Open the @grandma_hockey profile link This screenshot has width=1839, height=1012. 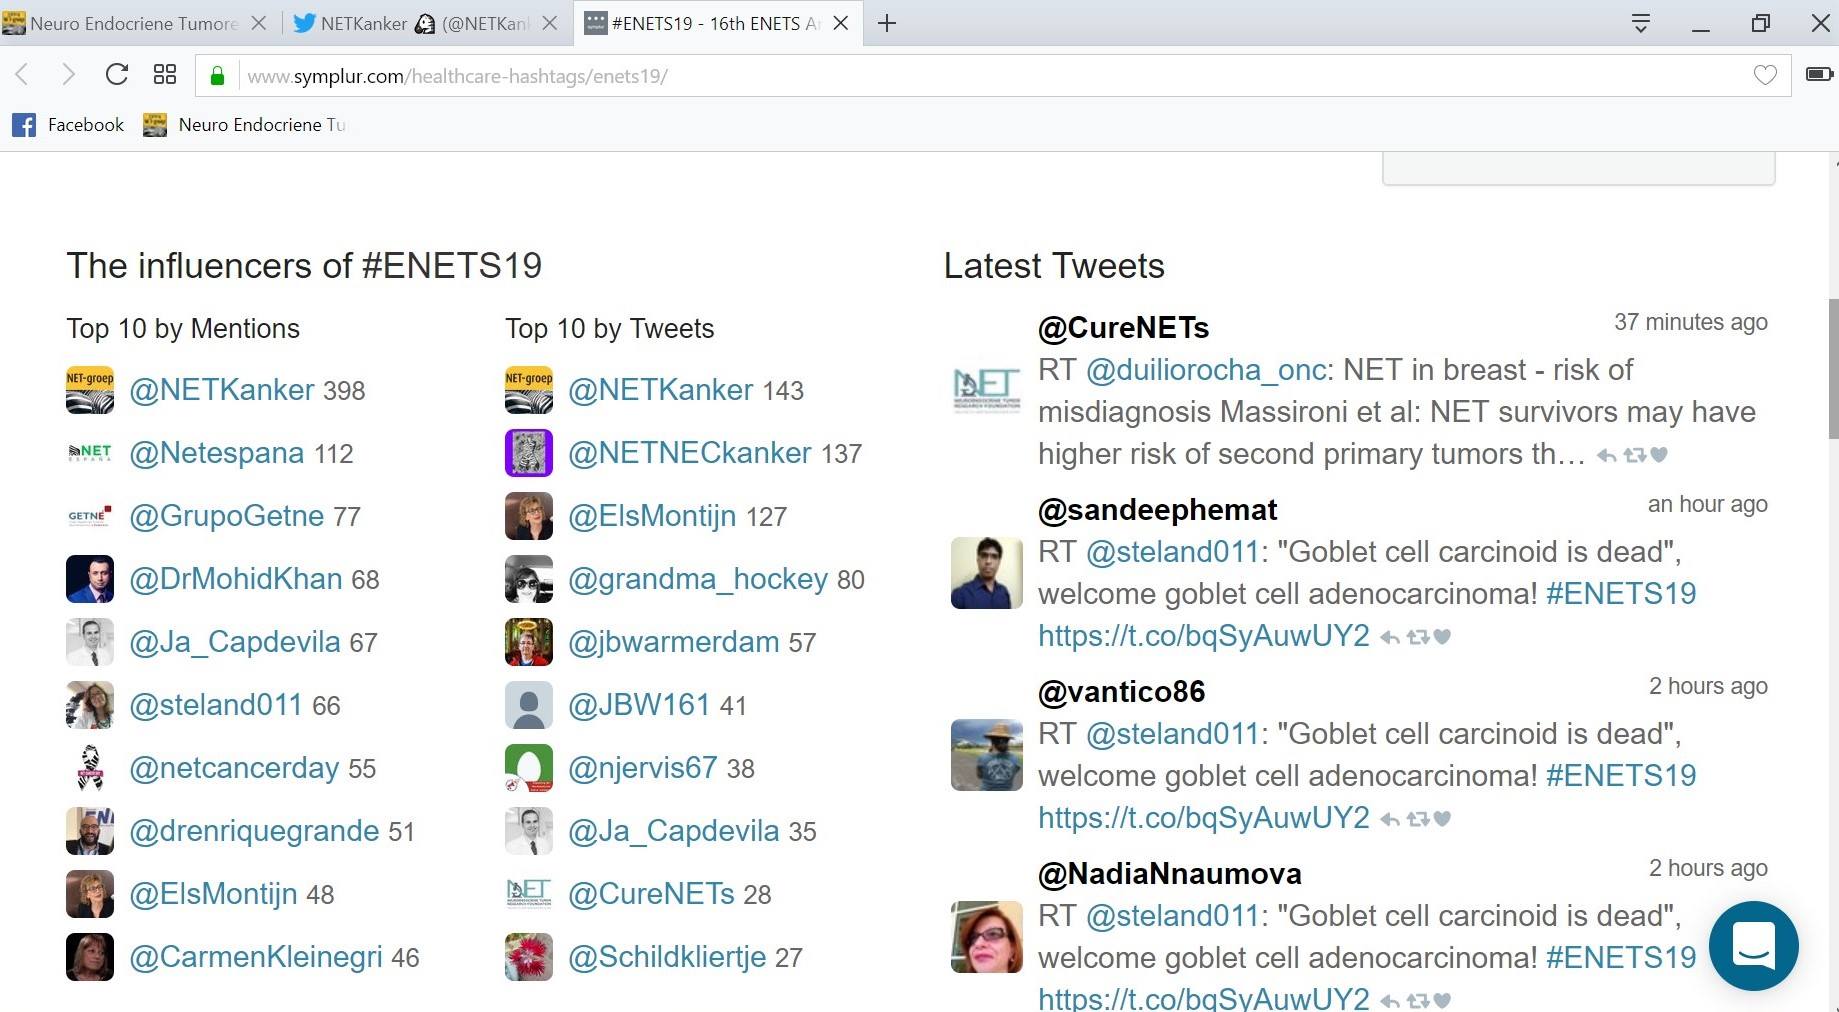click(698, 579)
